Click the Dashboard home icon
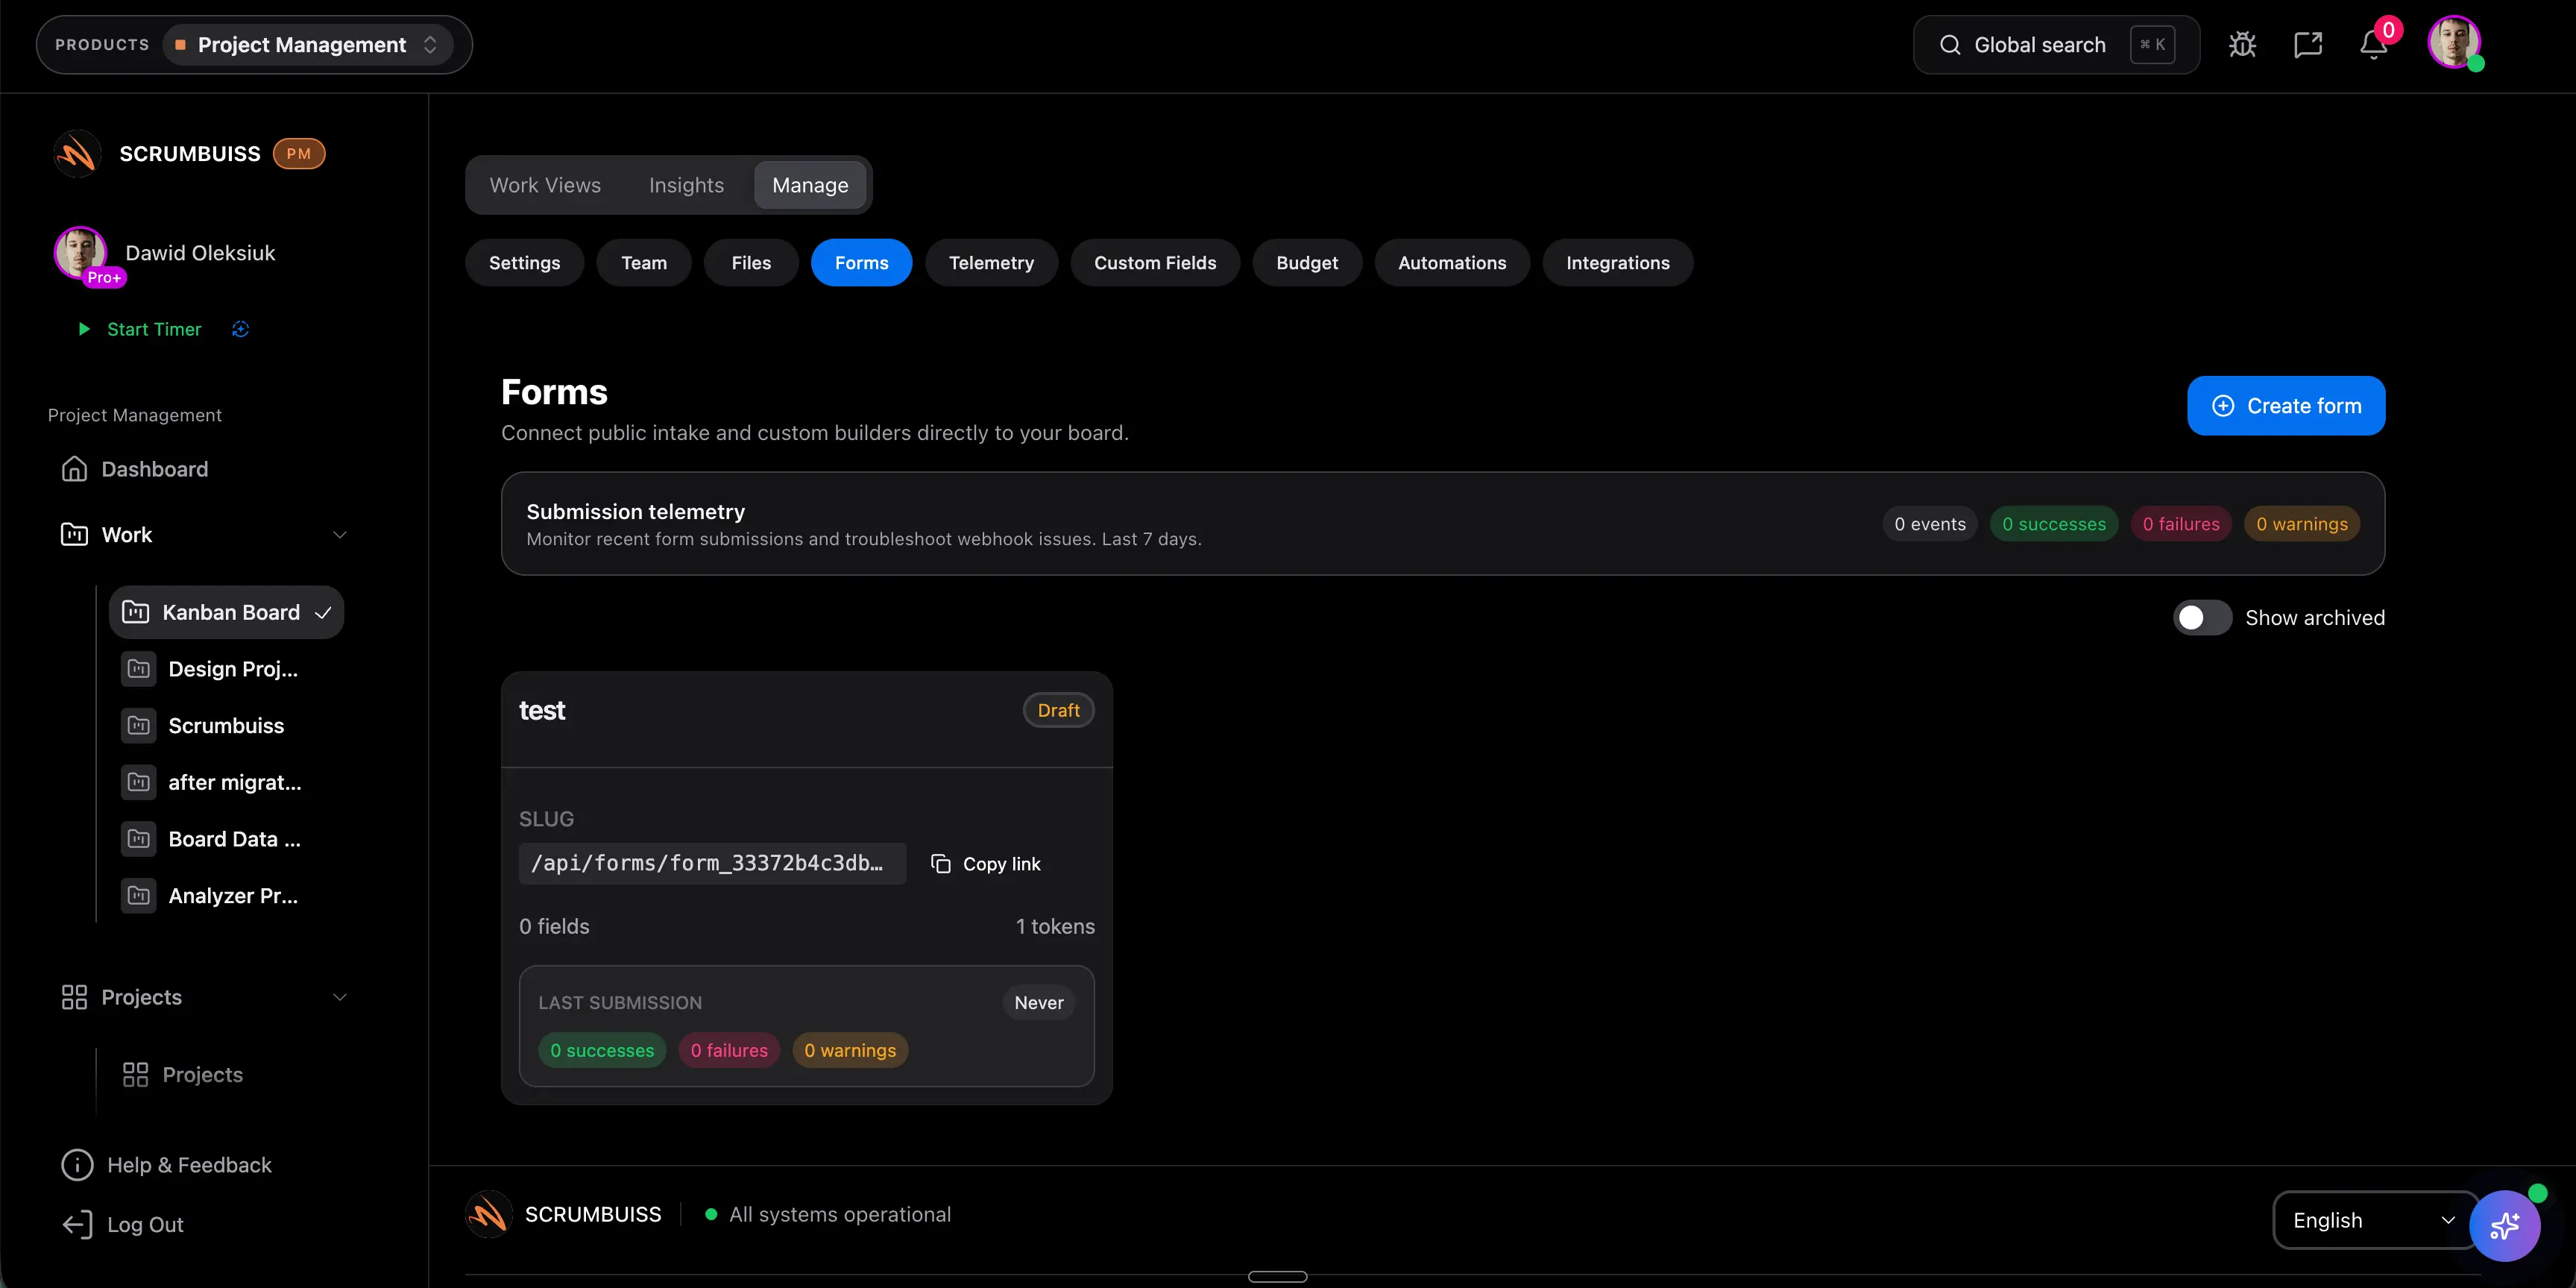Viewport: 2576px width, 1288px height. click(74, 469)
